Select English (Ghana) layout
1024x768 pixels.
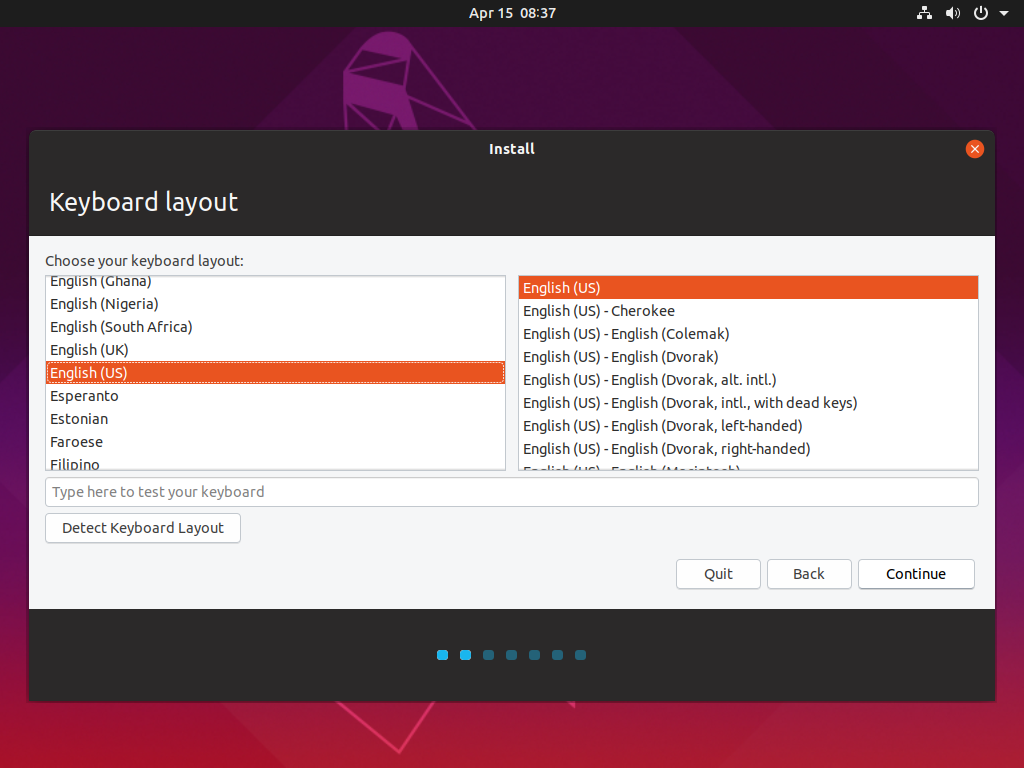pos(276,283)
